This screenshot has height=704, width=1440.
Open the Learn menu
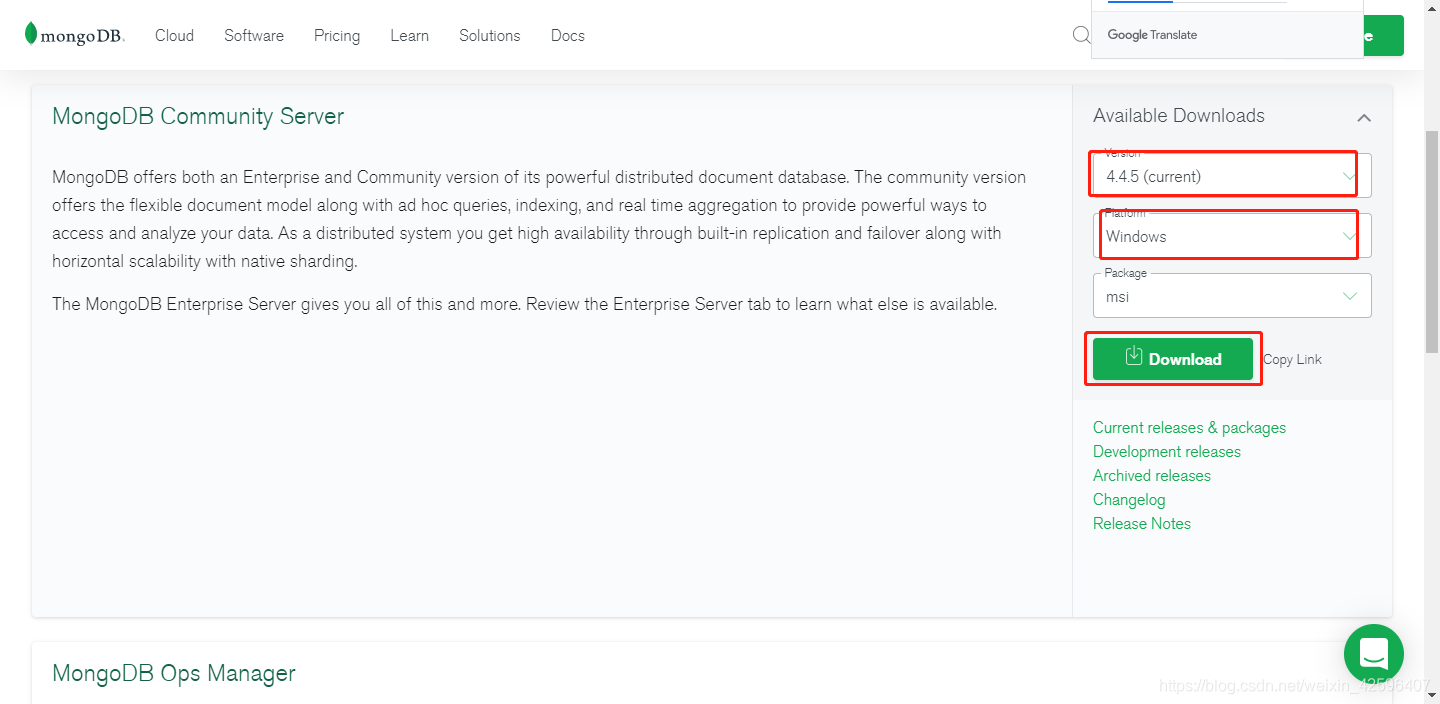pyautogui.click(x=409, y=35)
